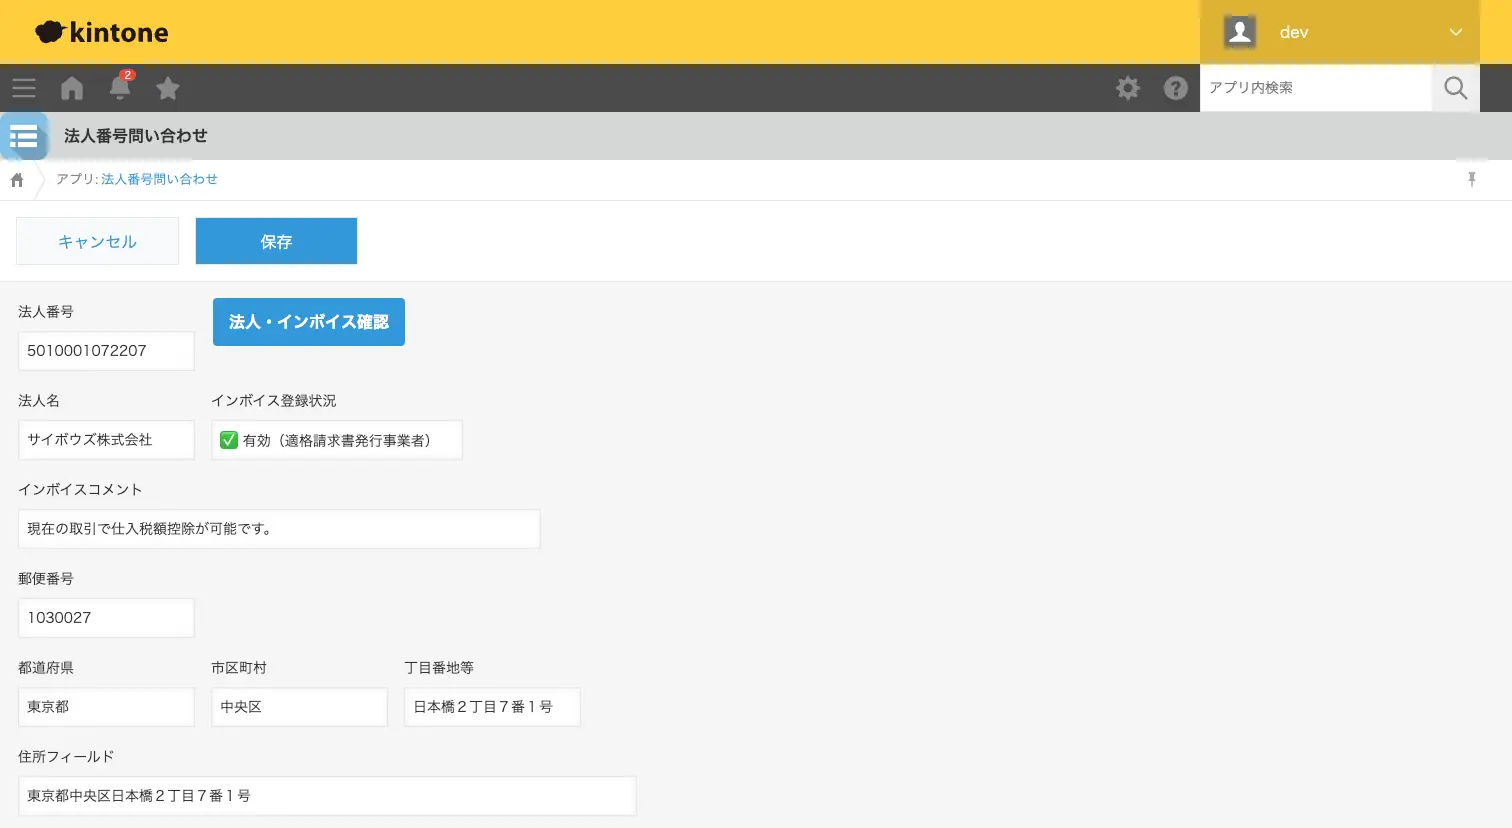The image size is (1512, 828).
Task: Click the キャンセル button
Action: pos(97,241)
